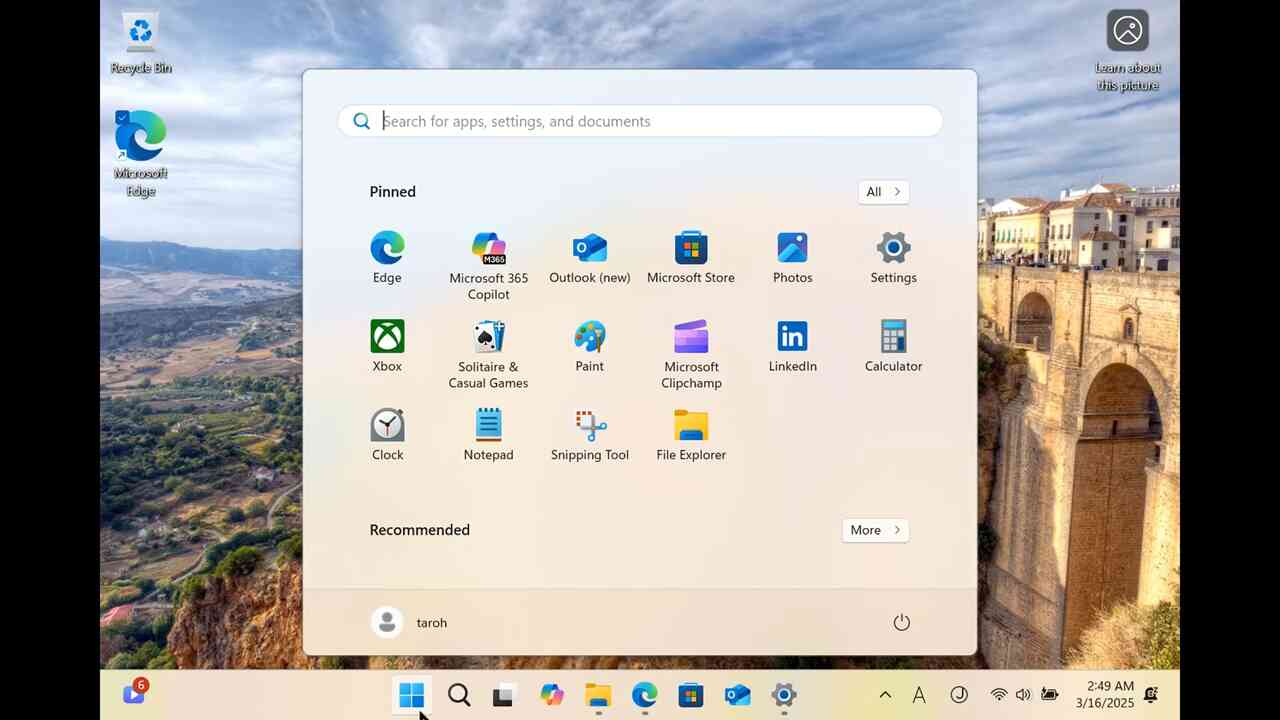
Task: Focus the Start menu search box
Action: coord(640,121)
